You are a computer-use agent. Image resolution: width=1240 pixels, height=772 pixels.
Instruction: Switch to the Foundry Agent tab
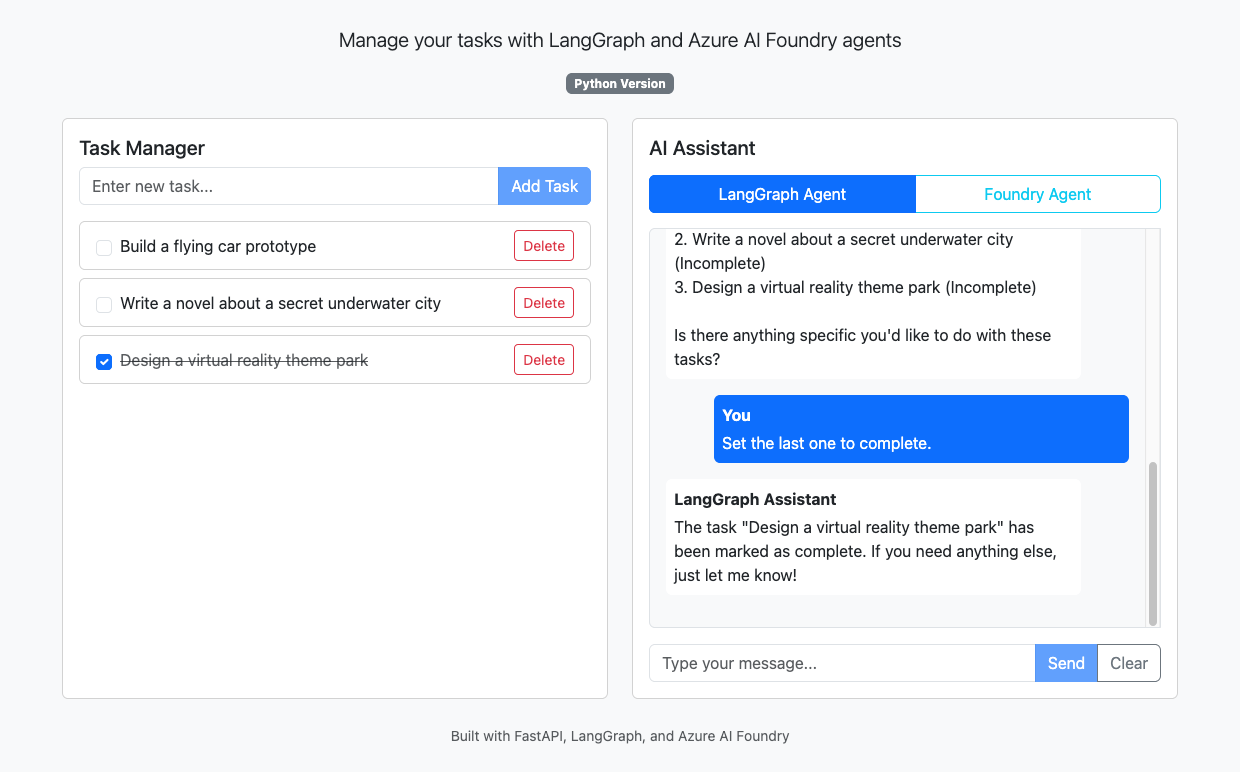click(1037, 194)
